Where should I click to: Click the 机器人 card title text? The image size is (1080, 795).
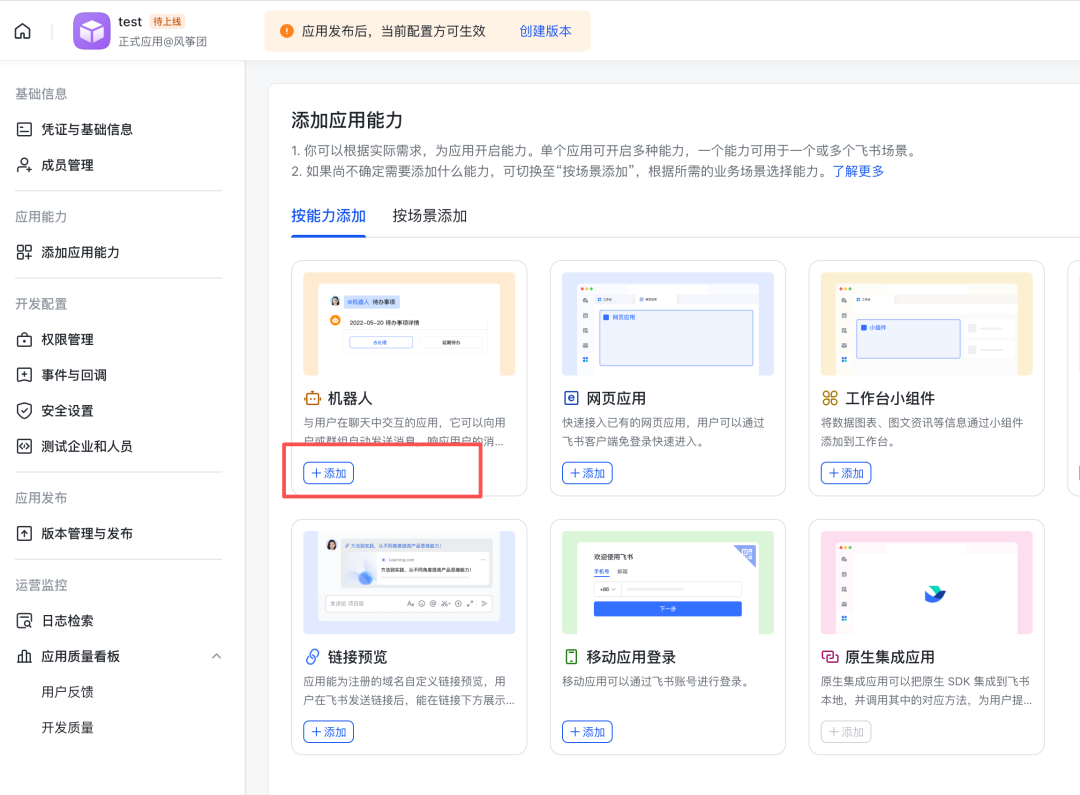350,398
